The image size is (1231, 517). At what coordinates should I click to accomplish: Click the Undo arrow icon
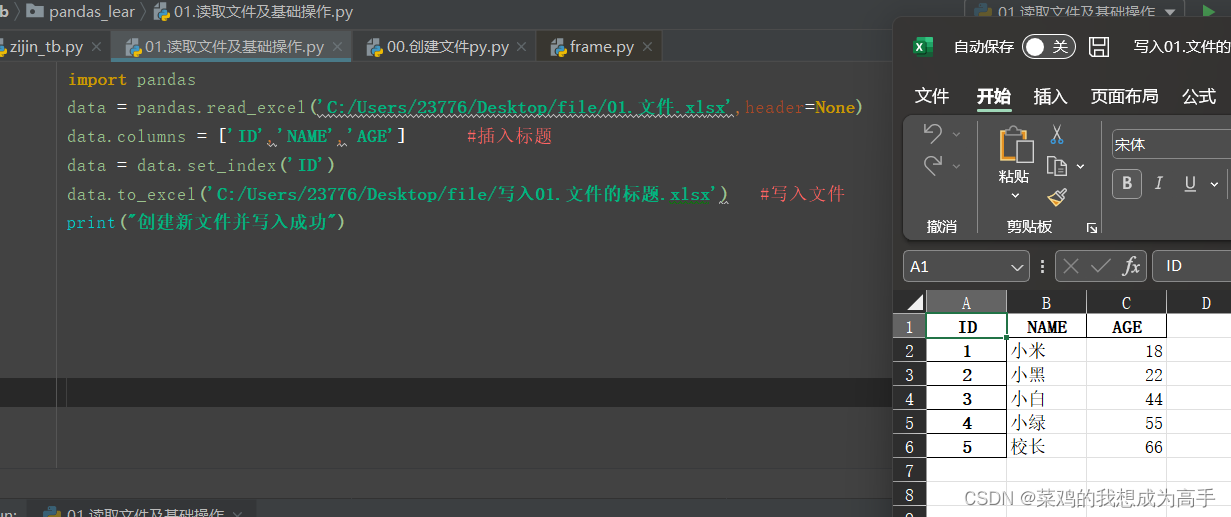coord(933,133)
